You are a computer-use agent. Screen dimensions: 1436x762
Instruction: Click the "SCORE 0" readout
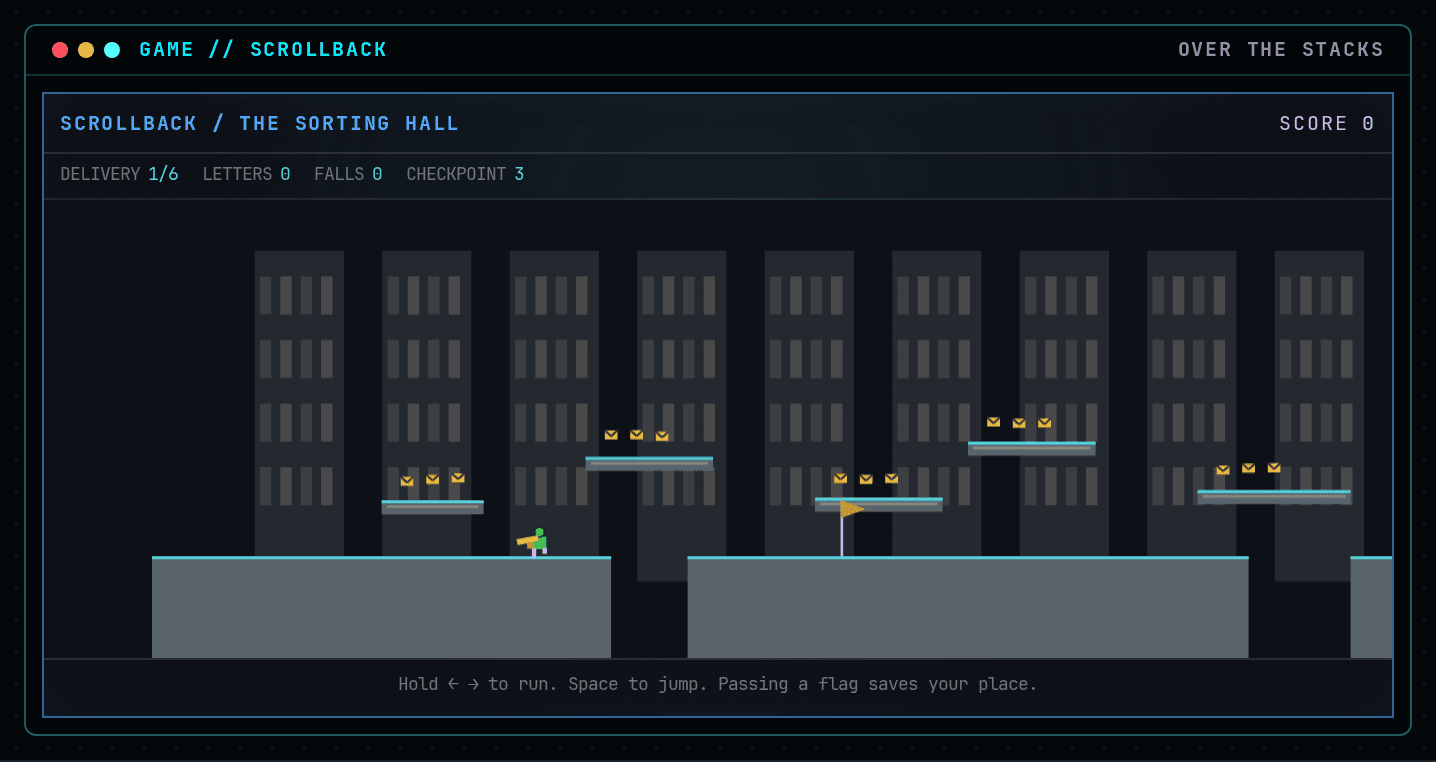tap(1327, 124)
